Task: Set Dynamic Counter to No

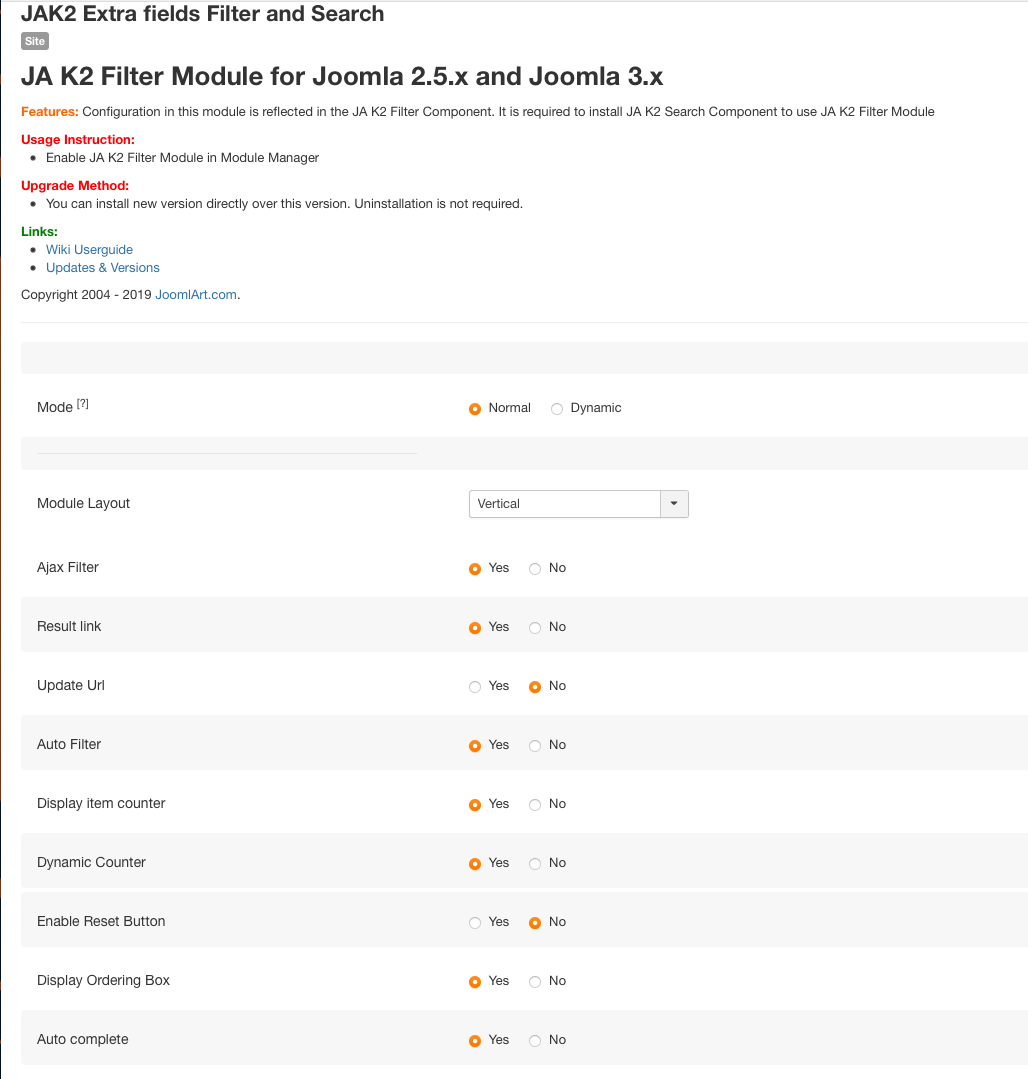Action: [x=535, y=864]
